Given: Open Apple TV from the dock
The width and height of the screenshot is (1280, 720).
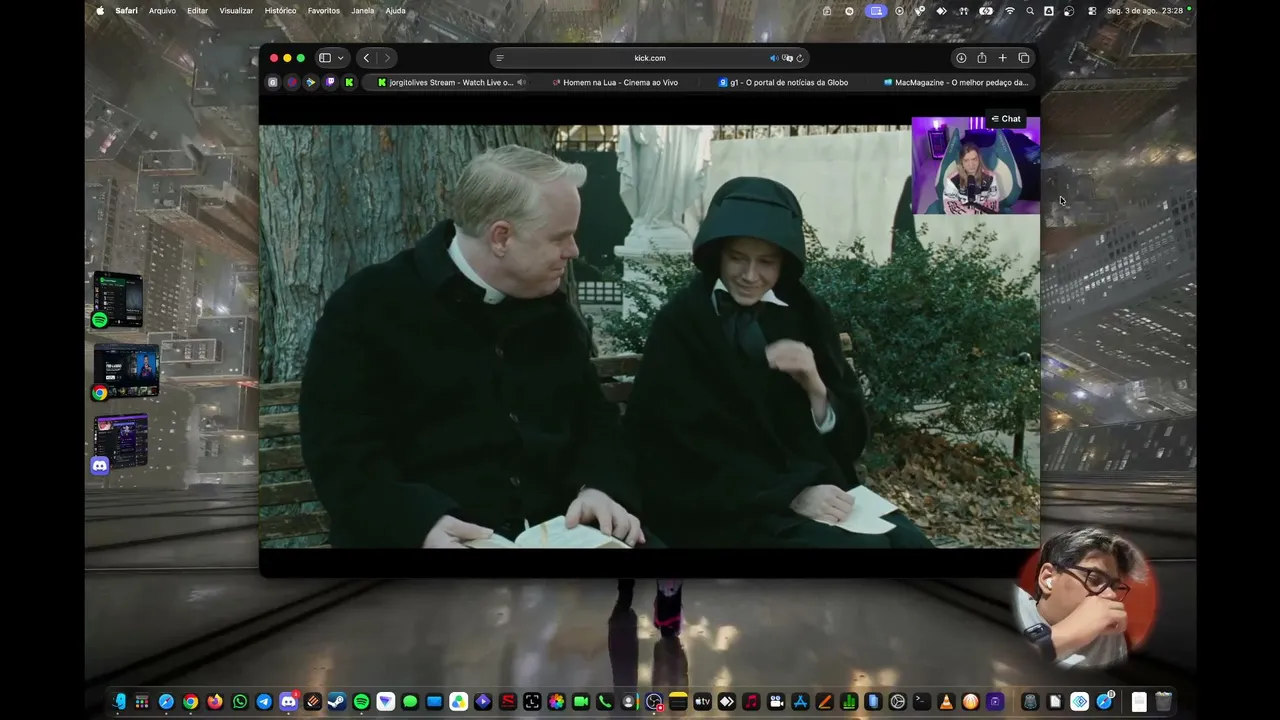Looking at the screenshot, I should pyautogui.click(x=702, y=702).
